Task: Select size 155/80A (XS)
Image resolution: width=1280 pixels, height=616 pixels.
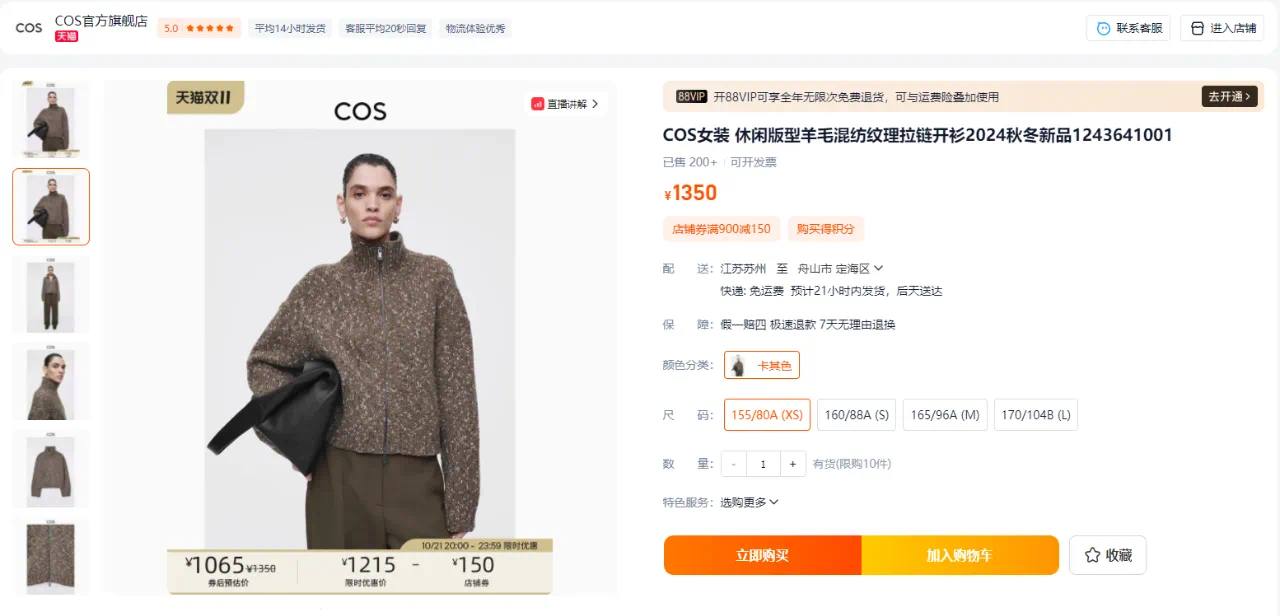Action: [767, 414]
